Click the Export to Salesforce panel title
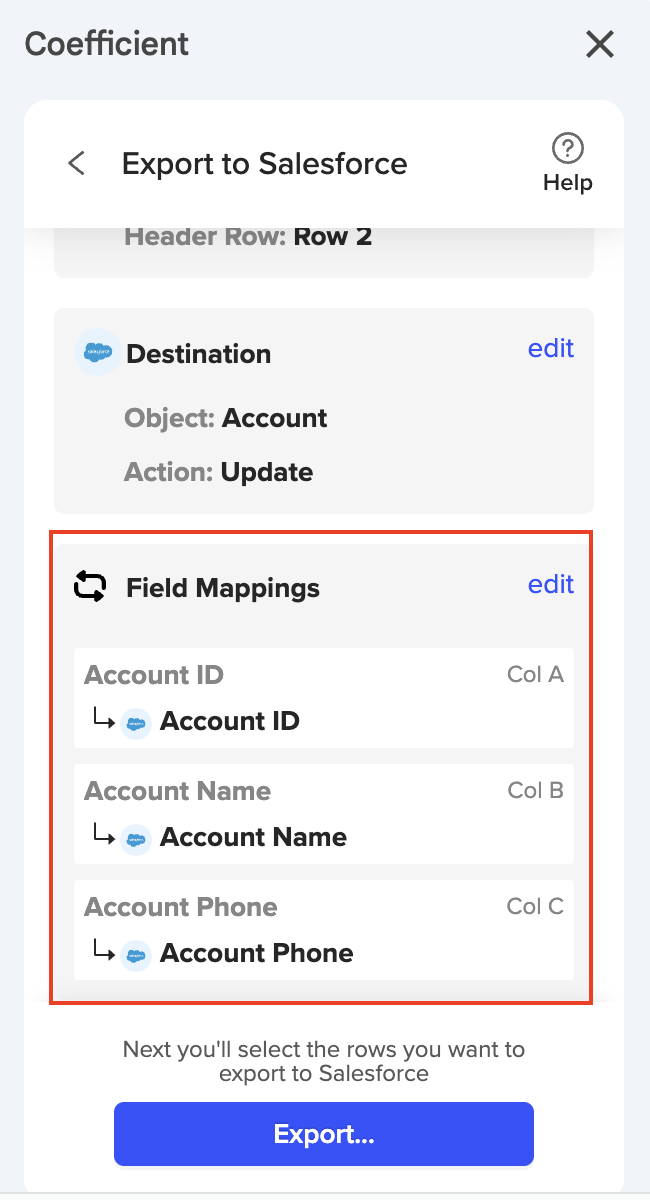The height and width of the screenshot is (1200, 650). (264, 164)
